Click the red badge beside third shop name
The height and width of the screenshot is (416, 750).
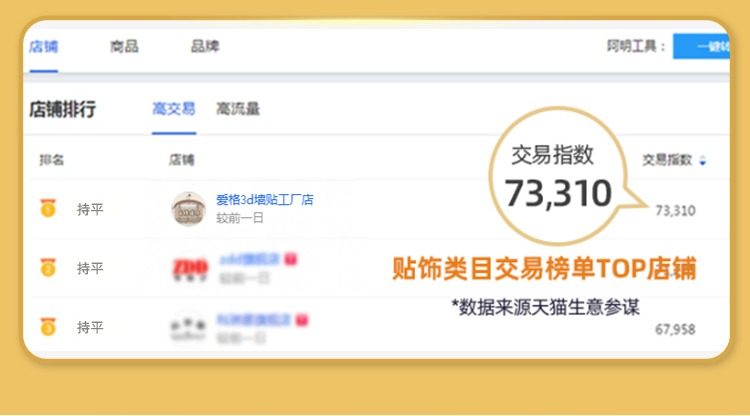point(302,320)
